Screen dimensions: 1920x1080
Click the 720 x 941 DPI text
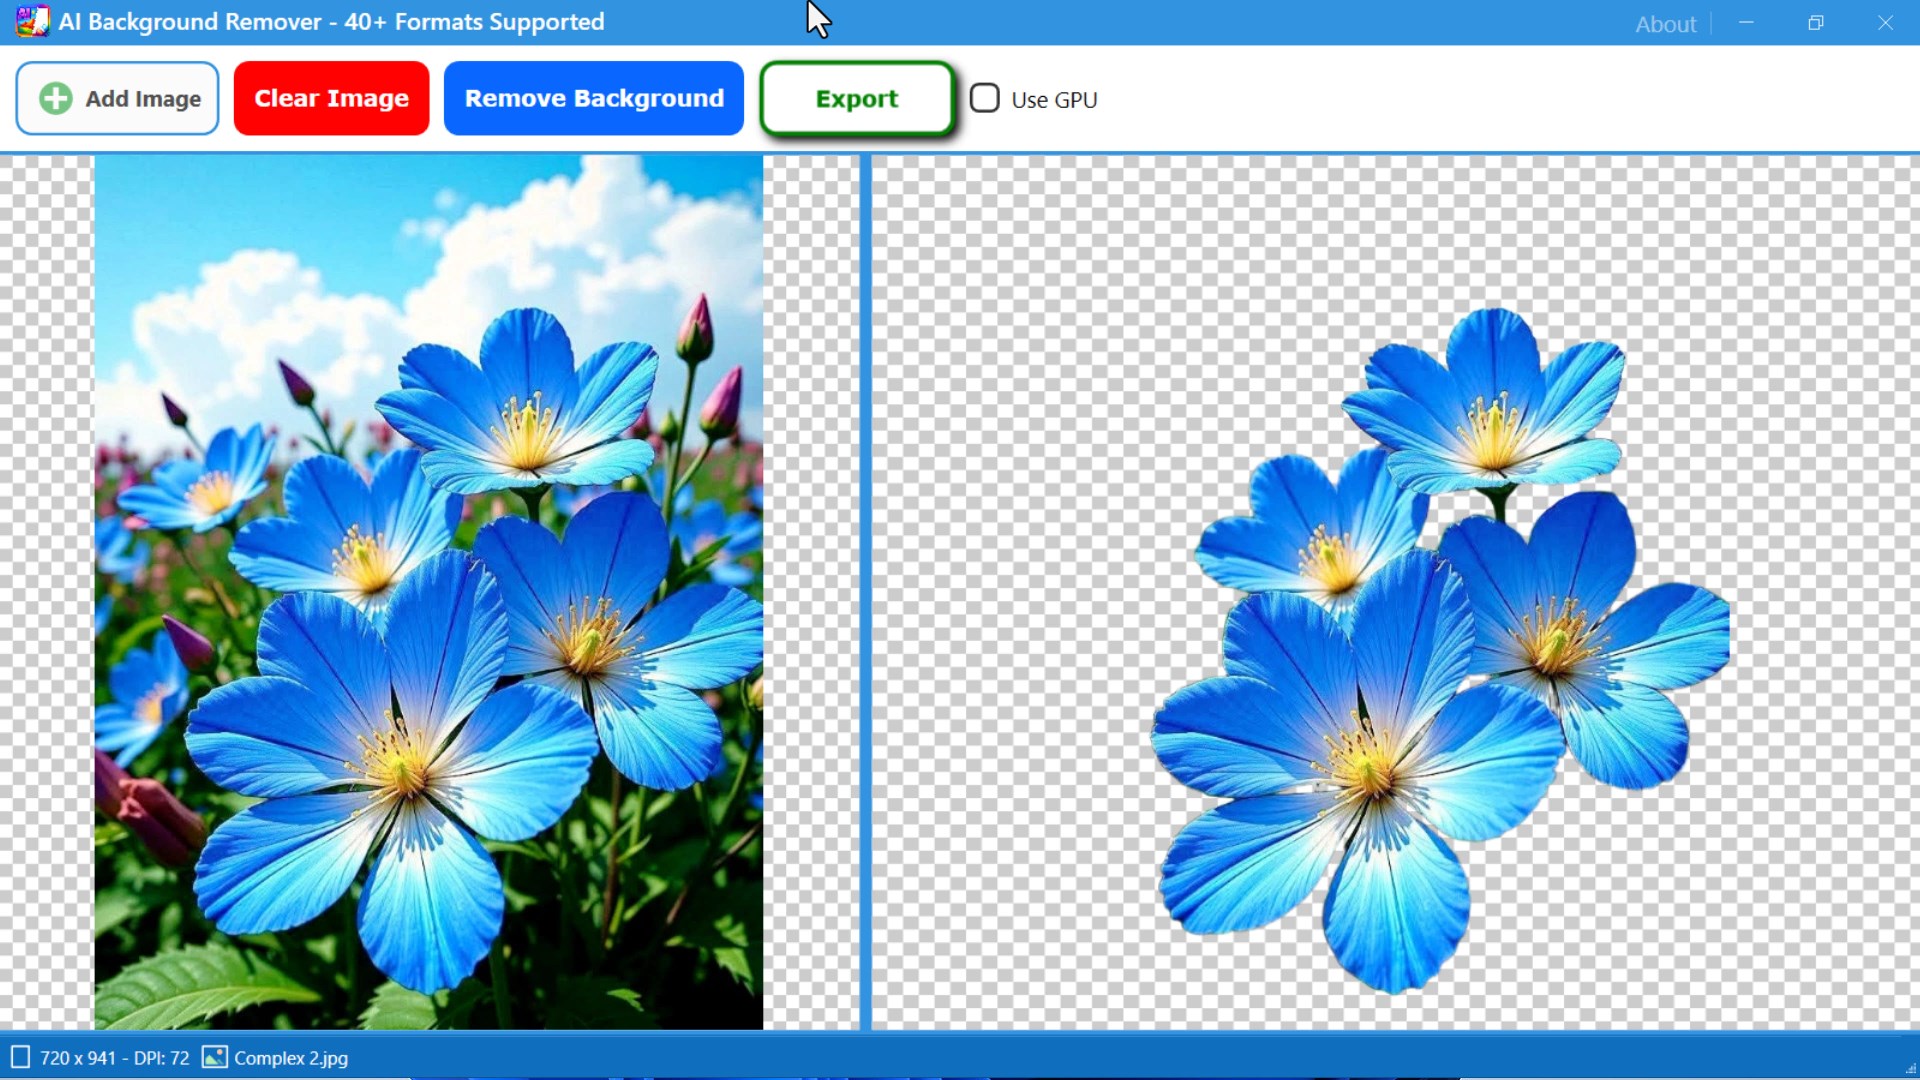click(x=114, y=1058)
